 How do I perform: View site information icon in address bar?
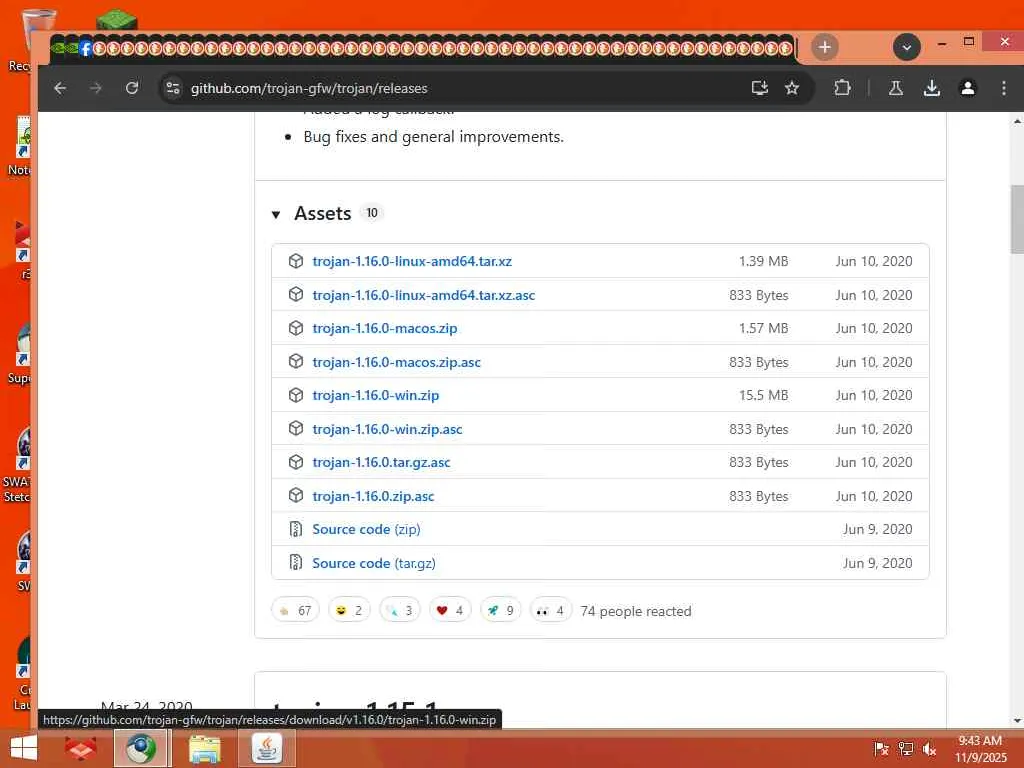pyautogui.click(x=172, y=88)
